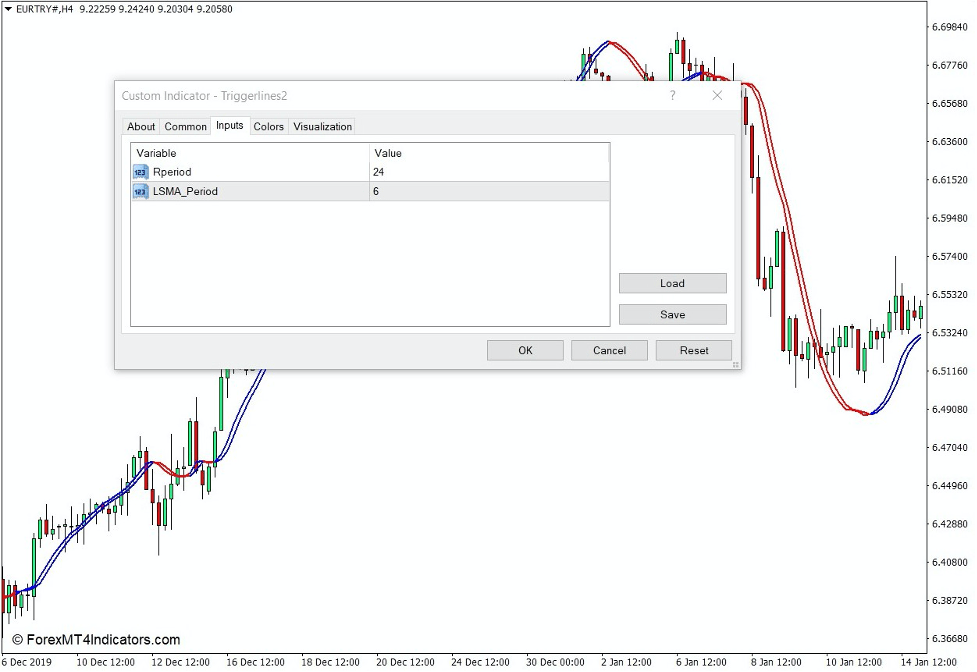977x672 pixels.
Task: Switch to the Colors tab
Action: pyautogui.click(x=267, y=126)
